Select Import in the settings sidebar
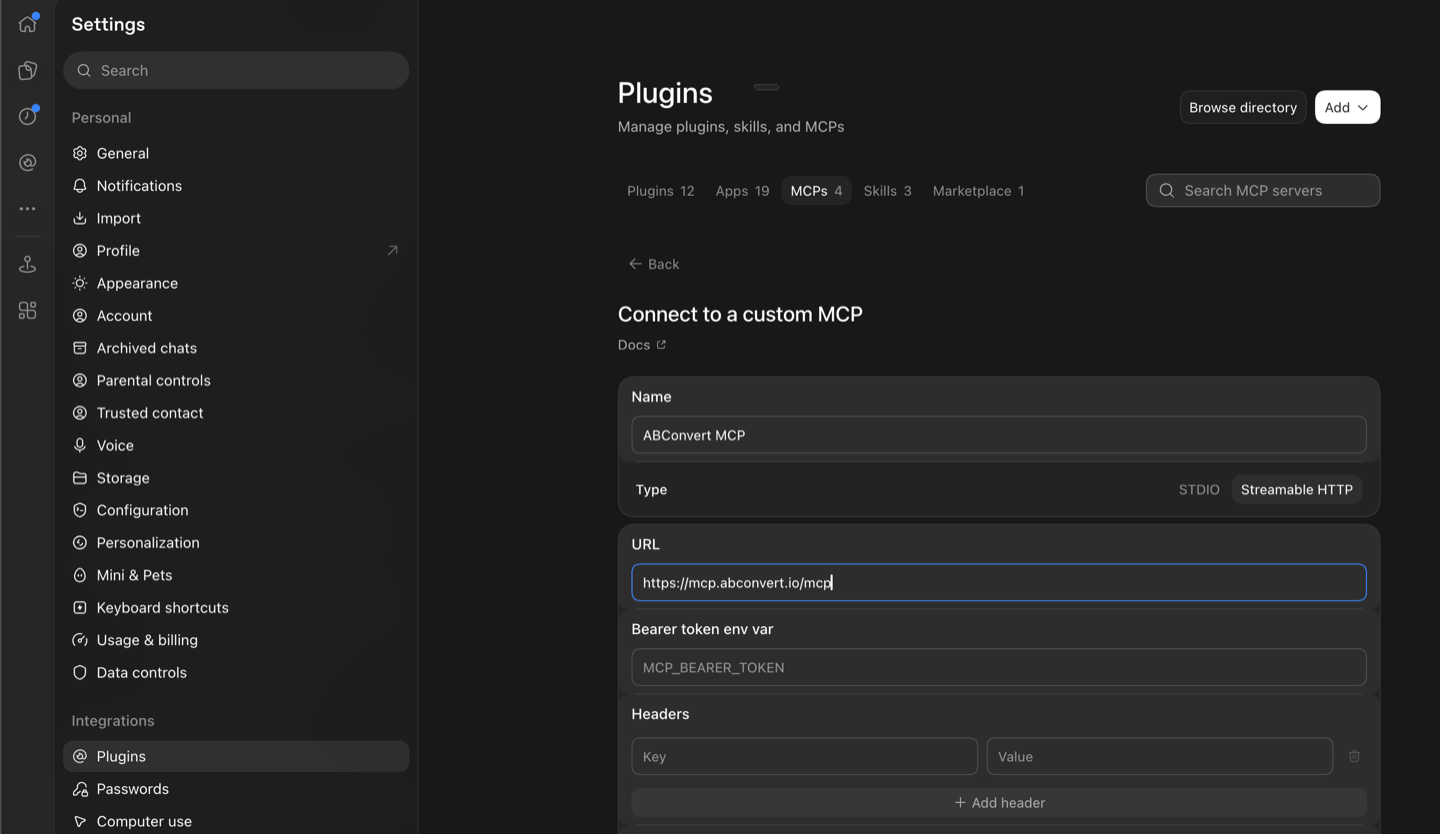 click(x=236, y=218)
